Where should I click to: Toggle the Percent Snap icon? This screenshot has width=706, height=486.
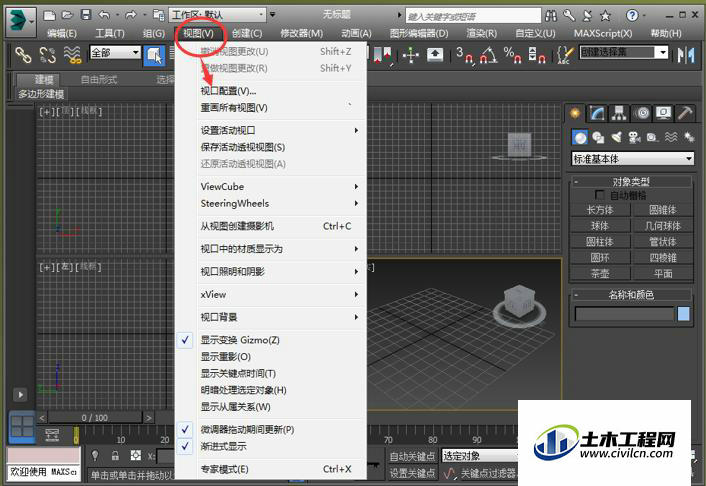tap(512, 55)
